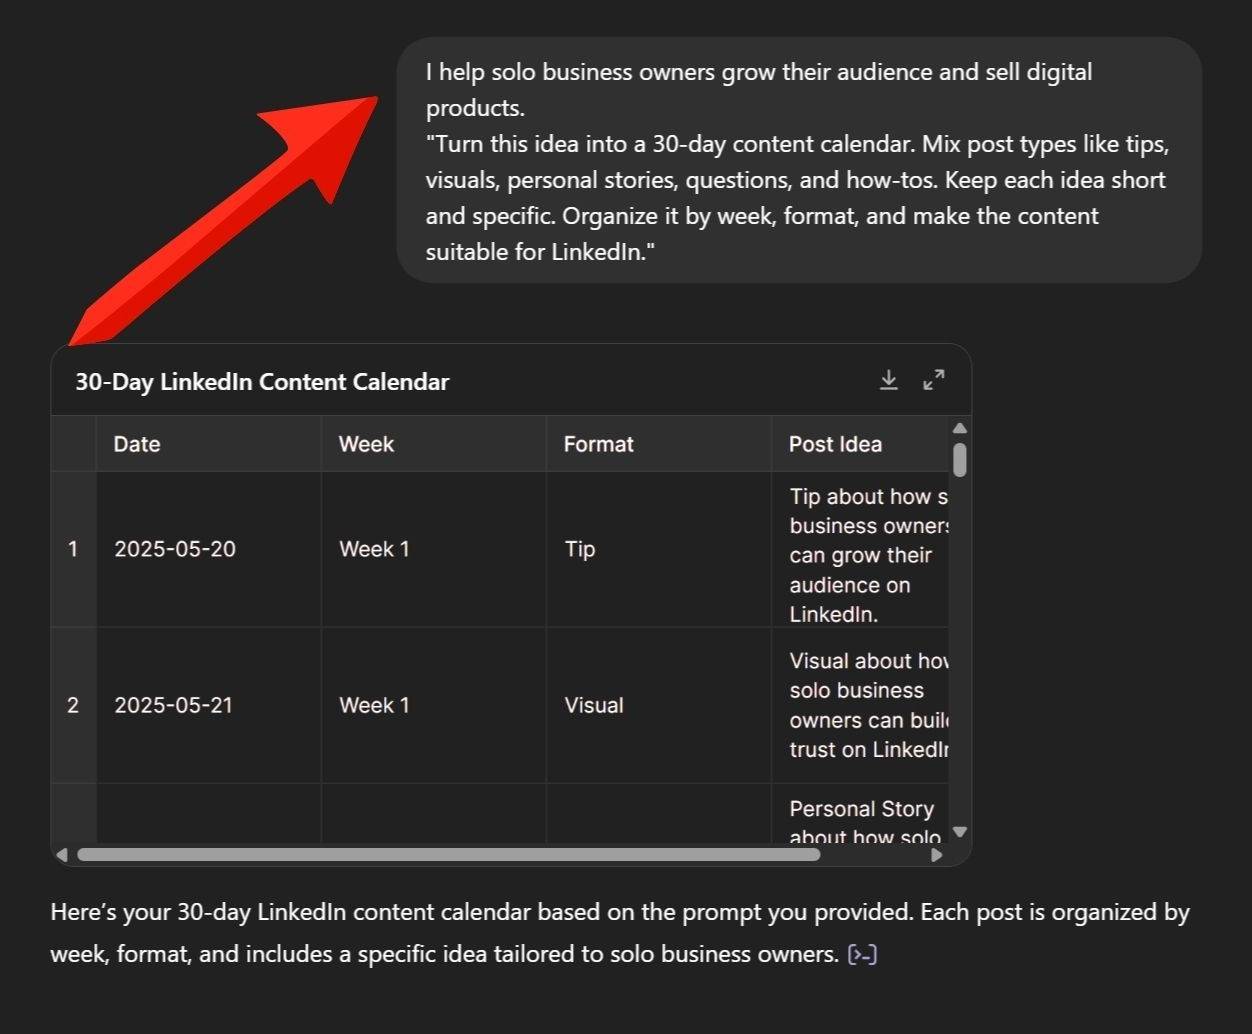Click the 2025-05-20 date cell
Image resolution: width=1252 pixels, height=1034 pixels.
[209, 549]
